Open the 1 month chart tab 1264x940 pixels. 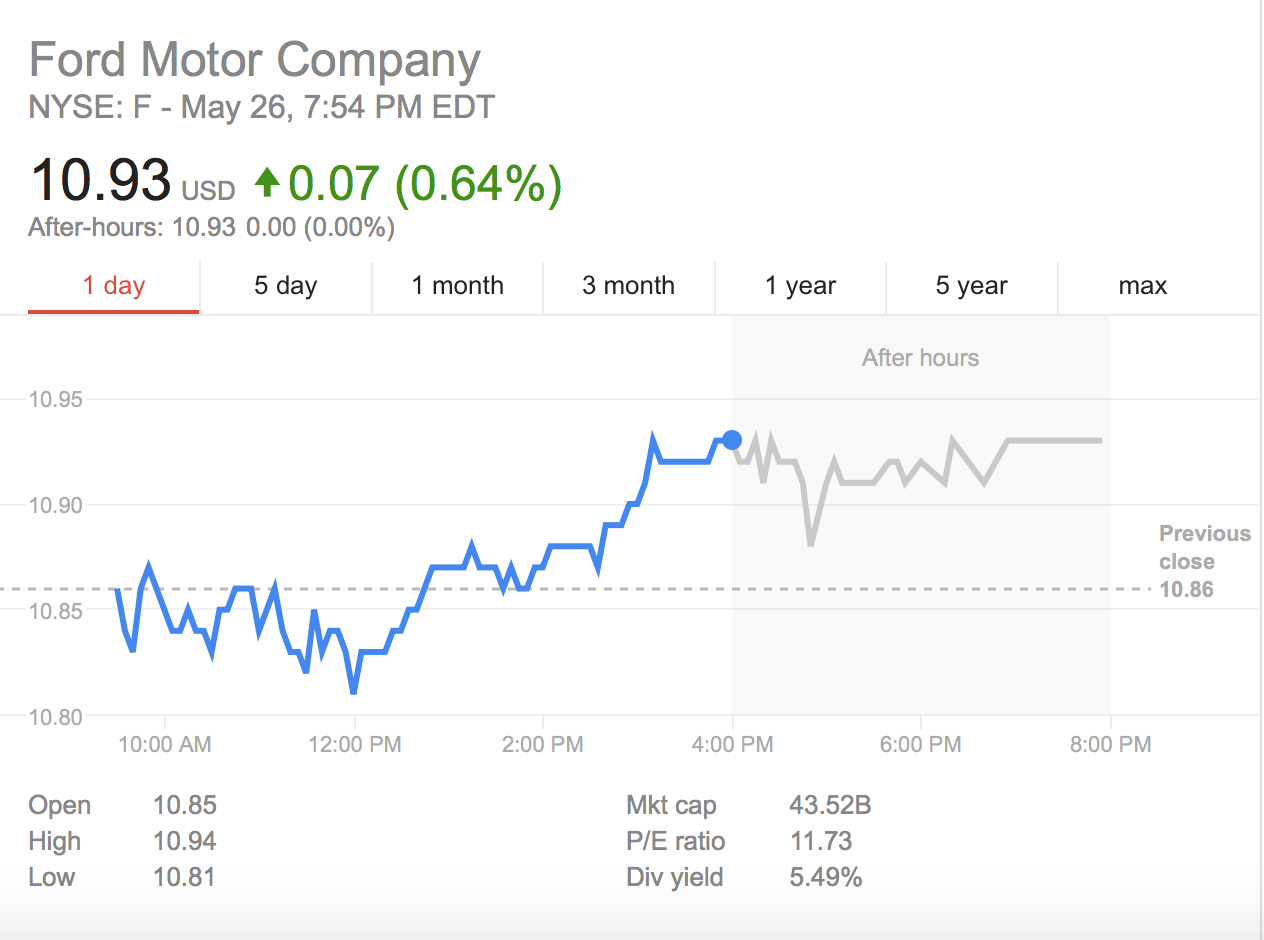pyautogui.click(x=457, y=286)
